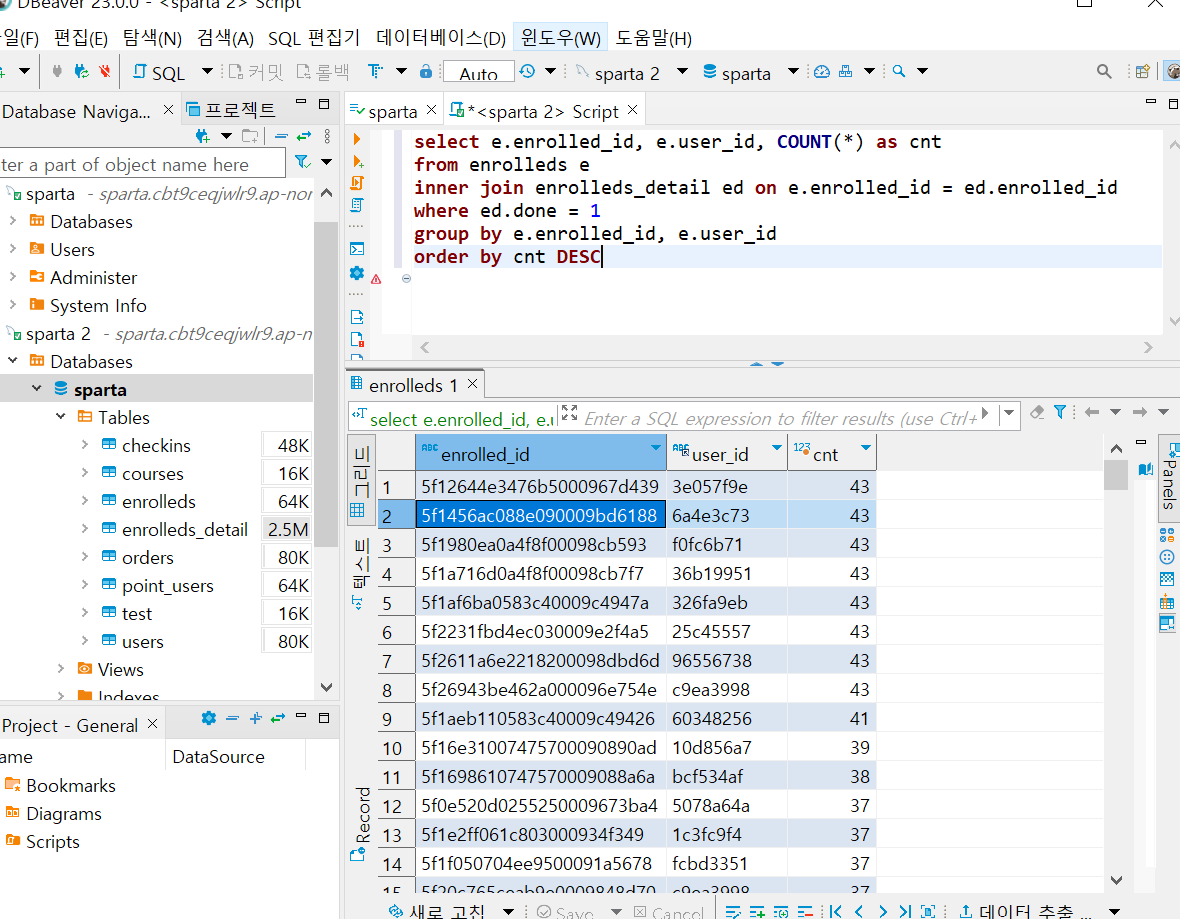Open a new SQL script editor
Screen dimensions: 1180x919
pyautogui.click(x=158, y=72)
